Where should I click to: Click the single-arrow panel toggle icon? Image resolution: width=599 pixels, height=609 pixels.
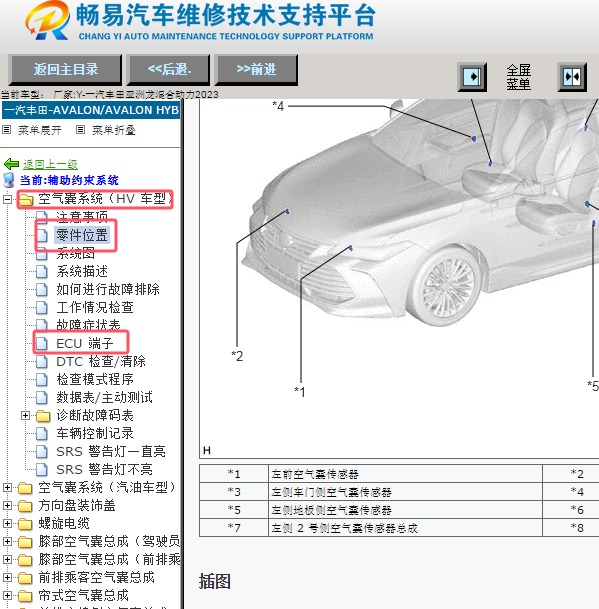click(472, 77)
